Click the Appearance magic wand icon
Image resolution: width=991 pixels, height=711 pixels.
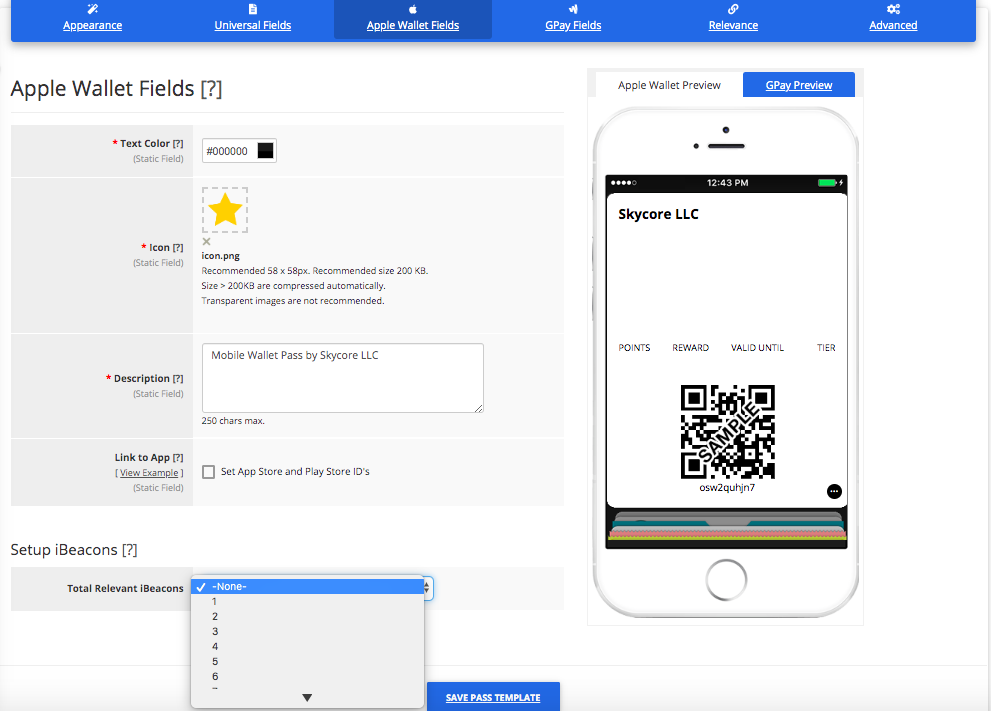click(x=93, y=9)
